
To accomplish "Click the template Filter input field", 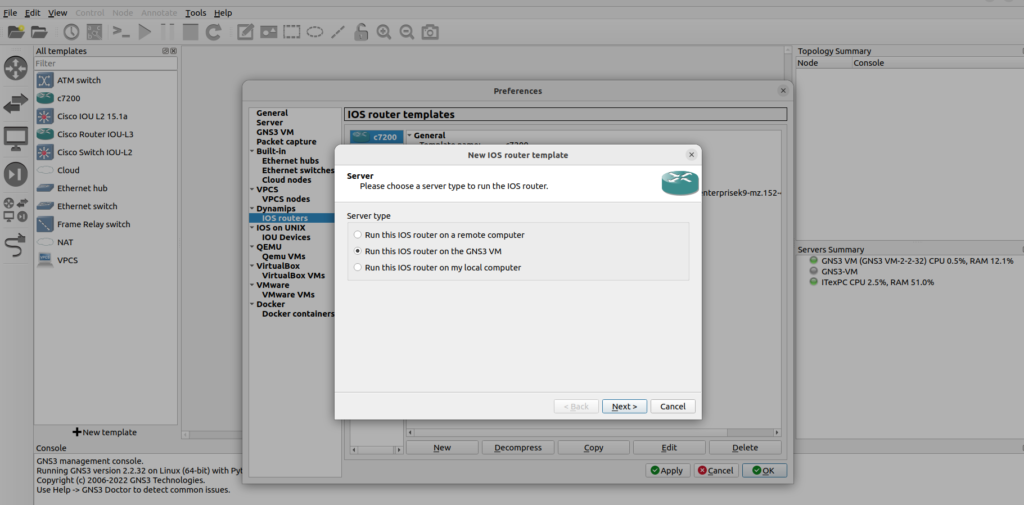I will click(x=106, y=63).
